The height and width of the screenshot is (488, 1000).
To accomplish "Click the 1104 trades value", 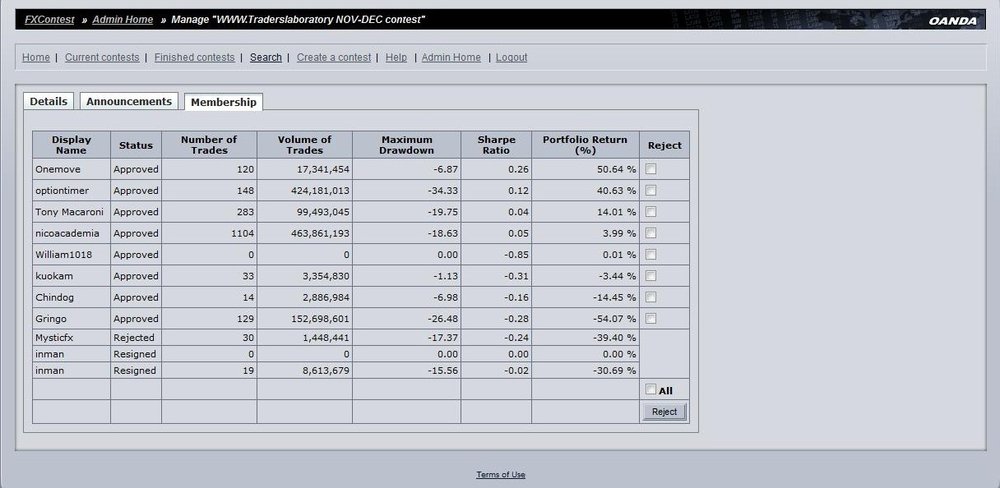I will (x=242, y=233).
